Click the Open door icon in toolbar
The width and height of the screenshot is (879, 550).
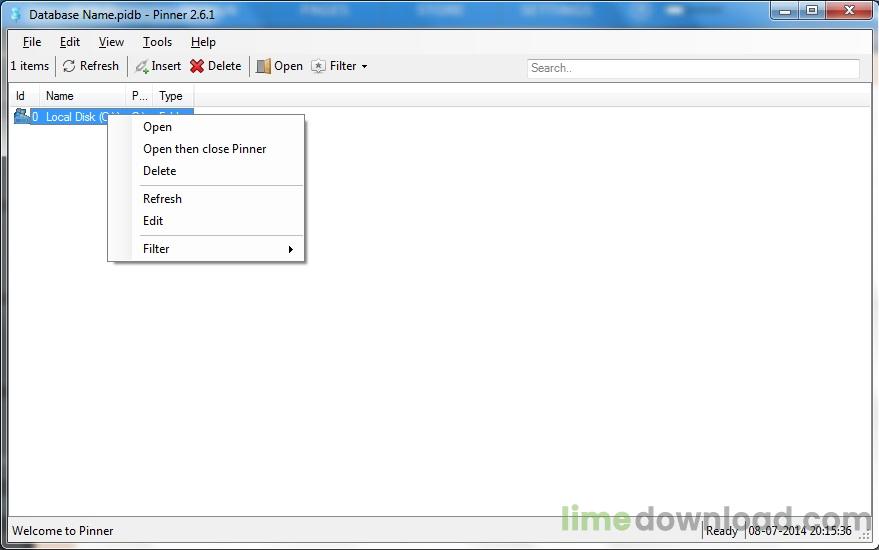(x=263, y=66)
